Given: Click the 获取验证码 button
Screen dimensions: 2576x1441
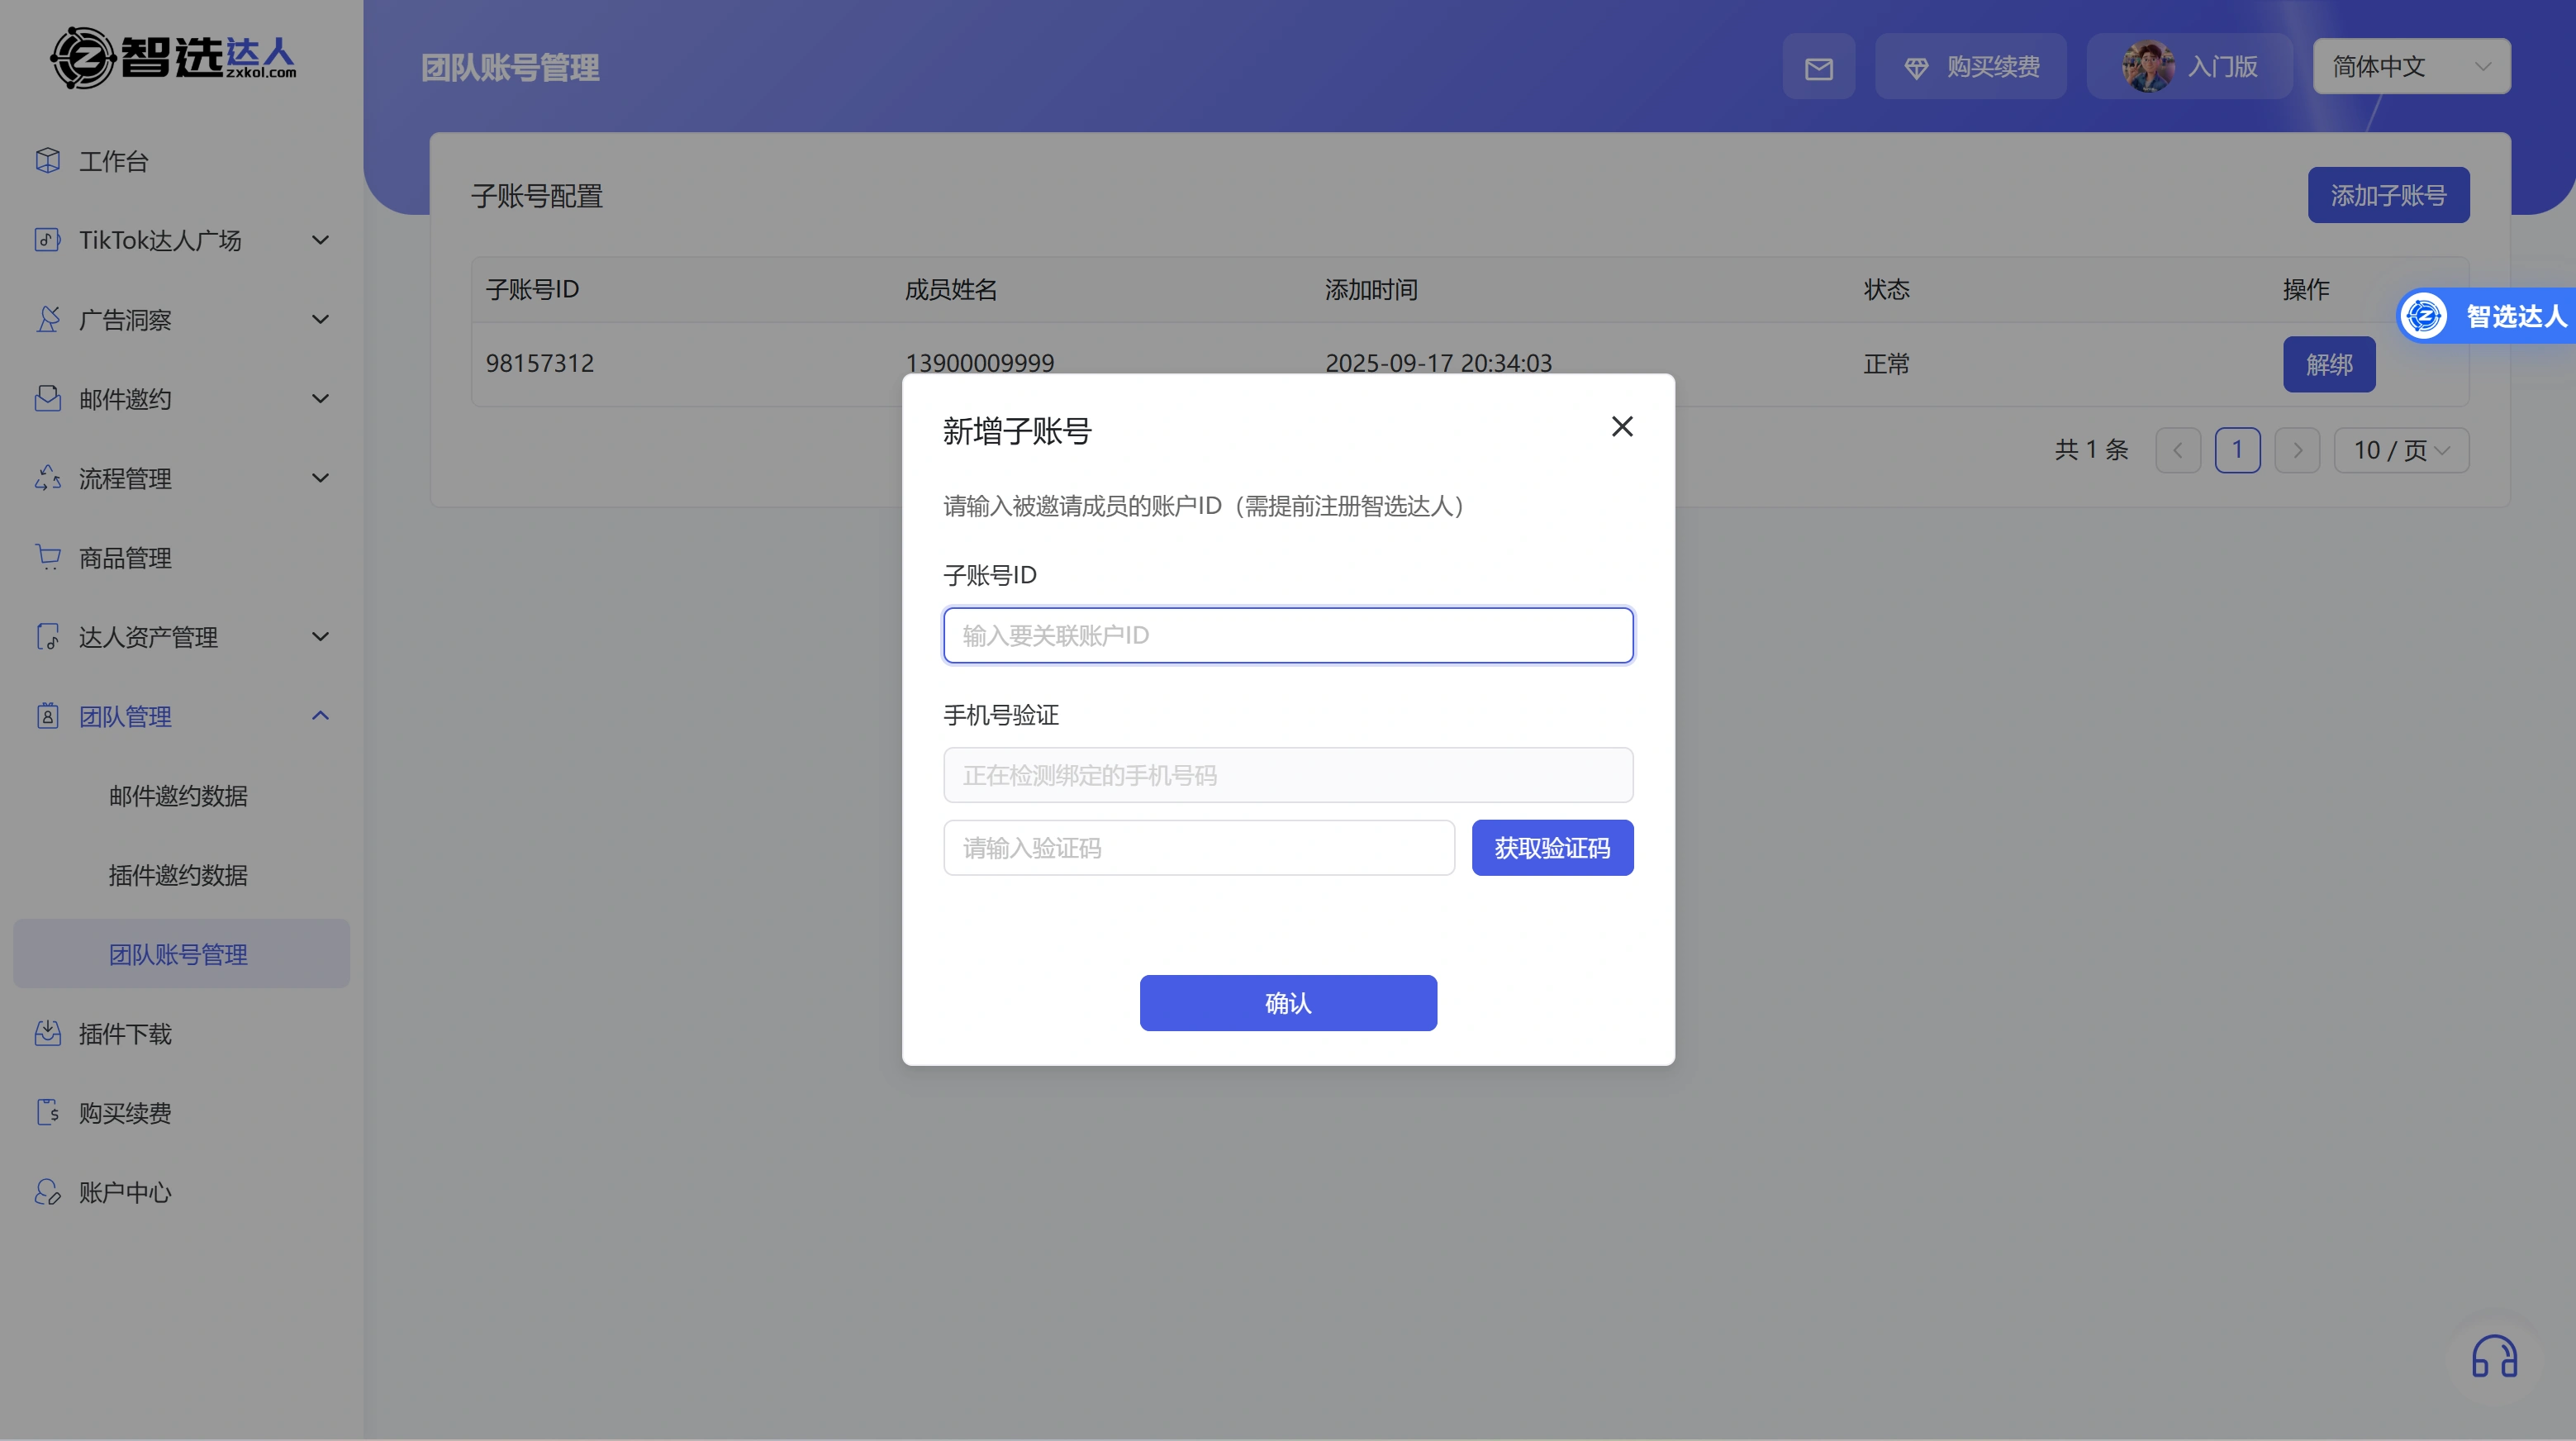Looking at the screenshot, I should point(1552,848).
